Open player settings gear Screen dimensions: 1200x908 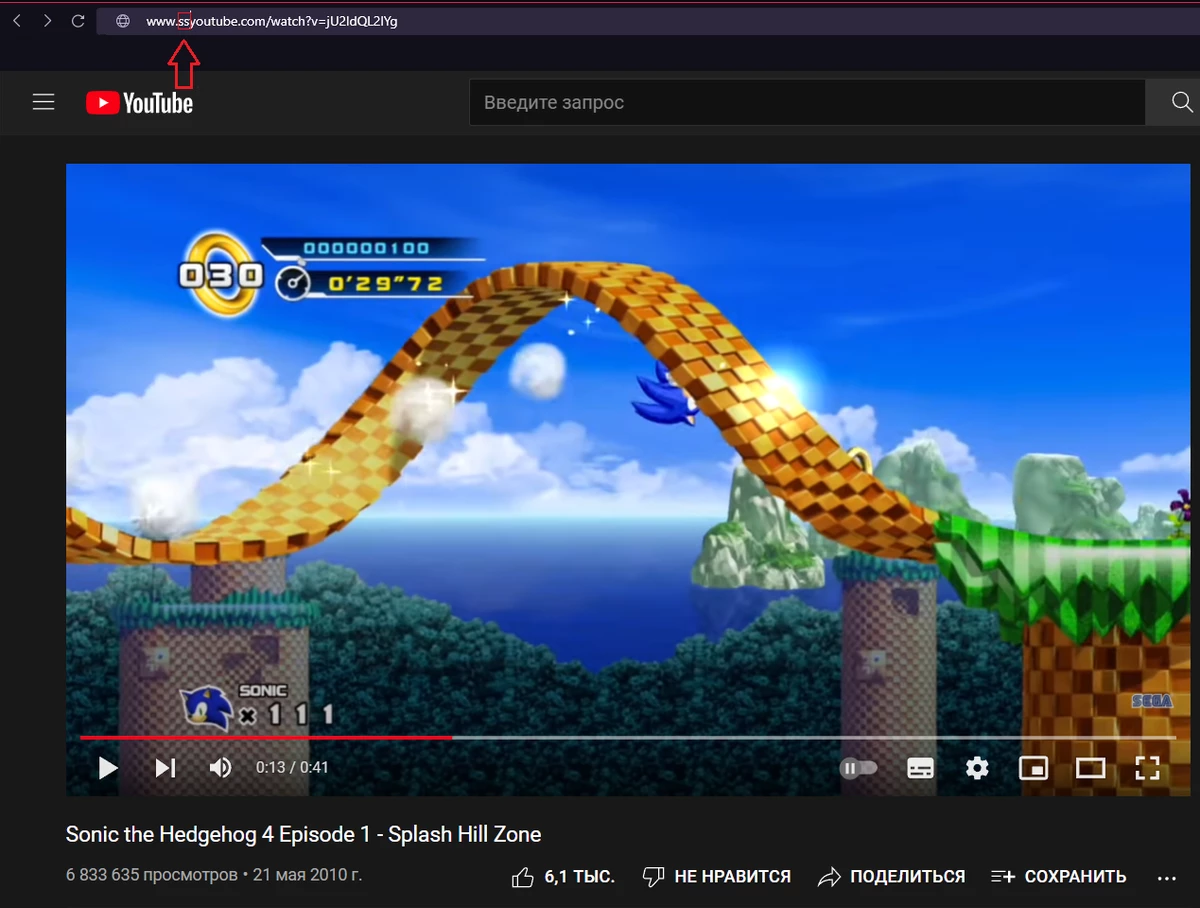click(x=977, y=768)
